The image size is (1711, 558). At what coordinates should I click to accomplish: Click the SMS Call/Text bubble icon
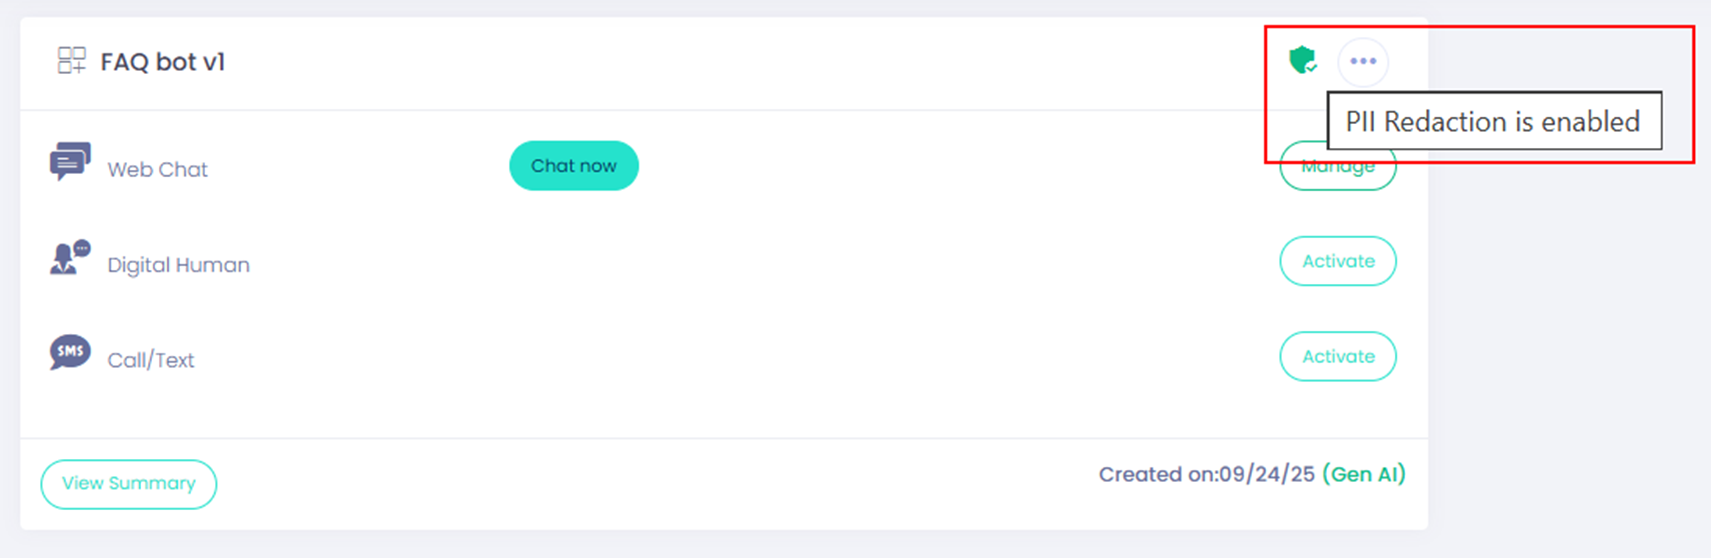[x=70, y=353]
